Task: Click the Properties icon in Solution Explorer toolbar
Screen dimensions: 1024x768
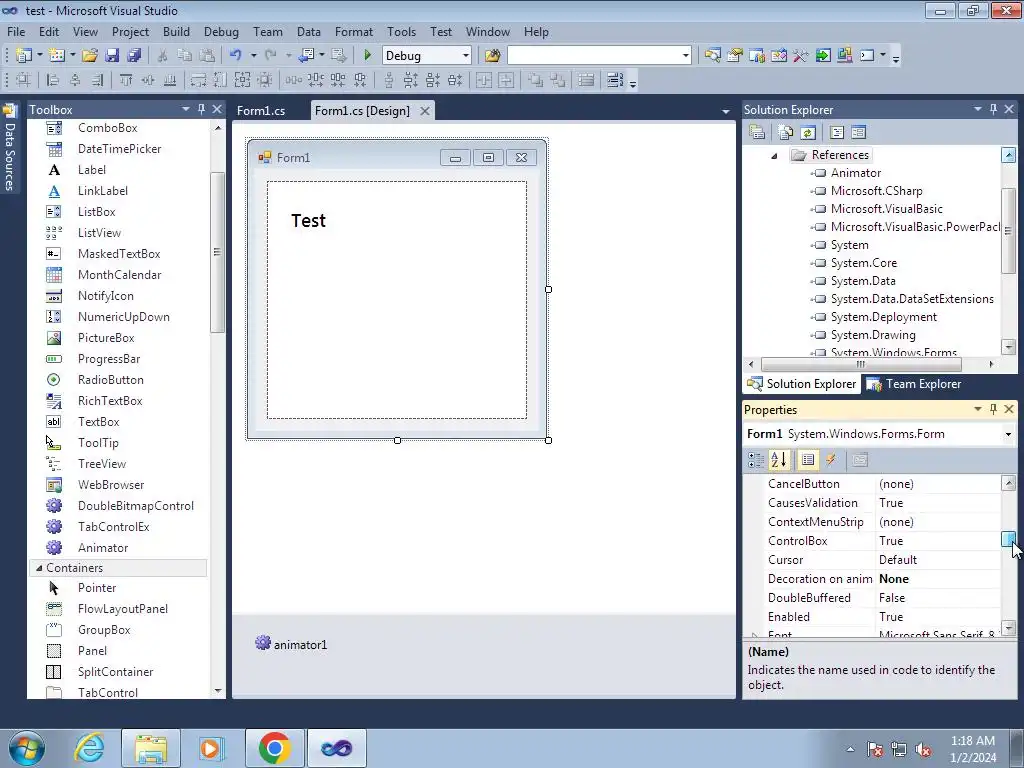Action: 757,133
